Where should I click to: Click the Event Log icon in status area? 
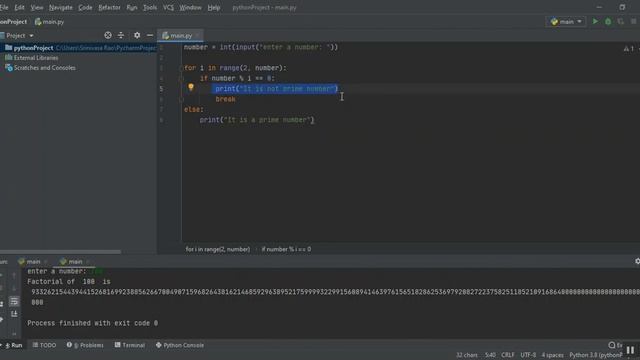612,345
